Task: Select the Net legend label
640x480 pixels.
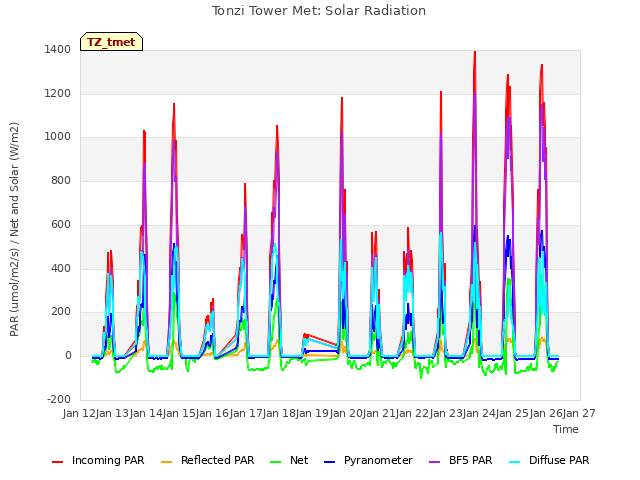Action: pos(299,460)
